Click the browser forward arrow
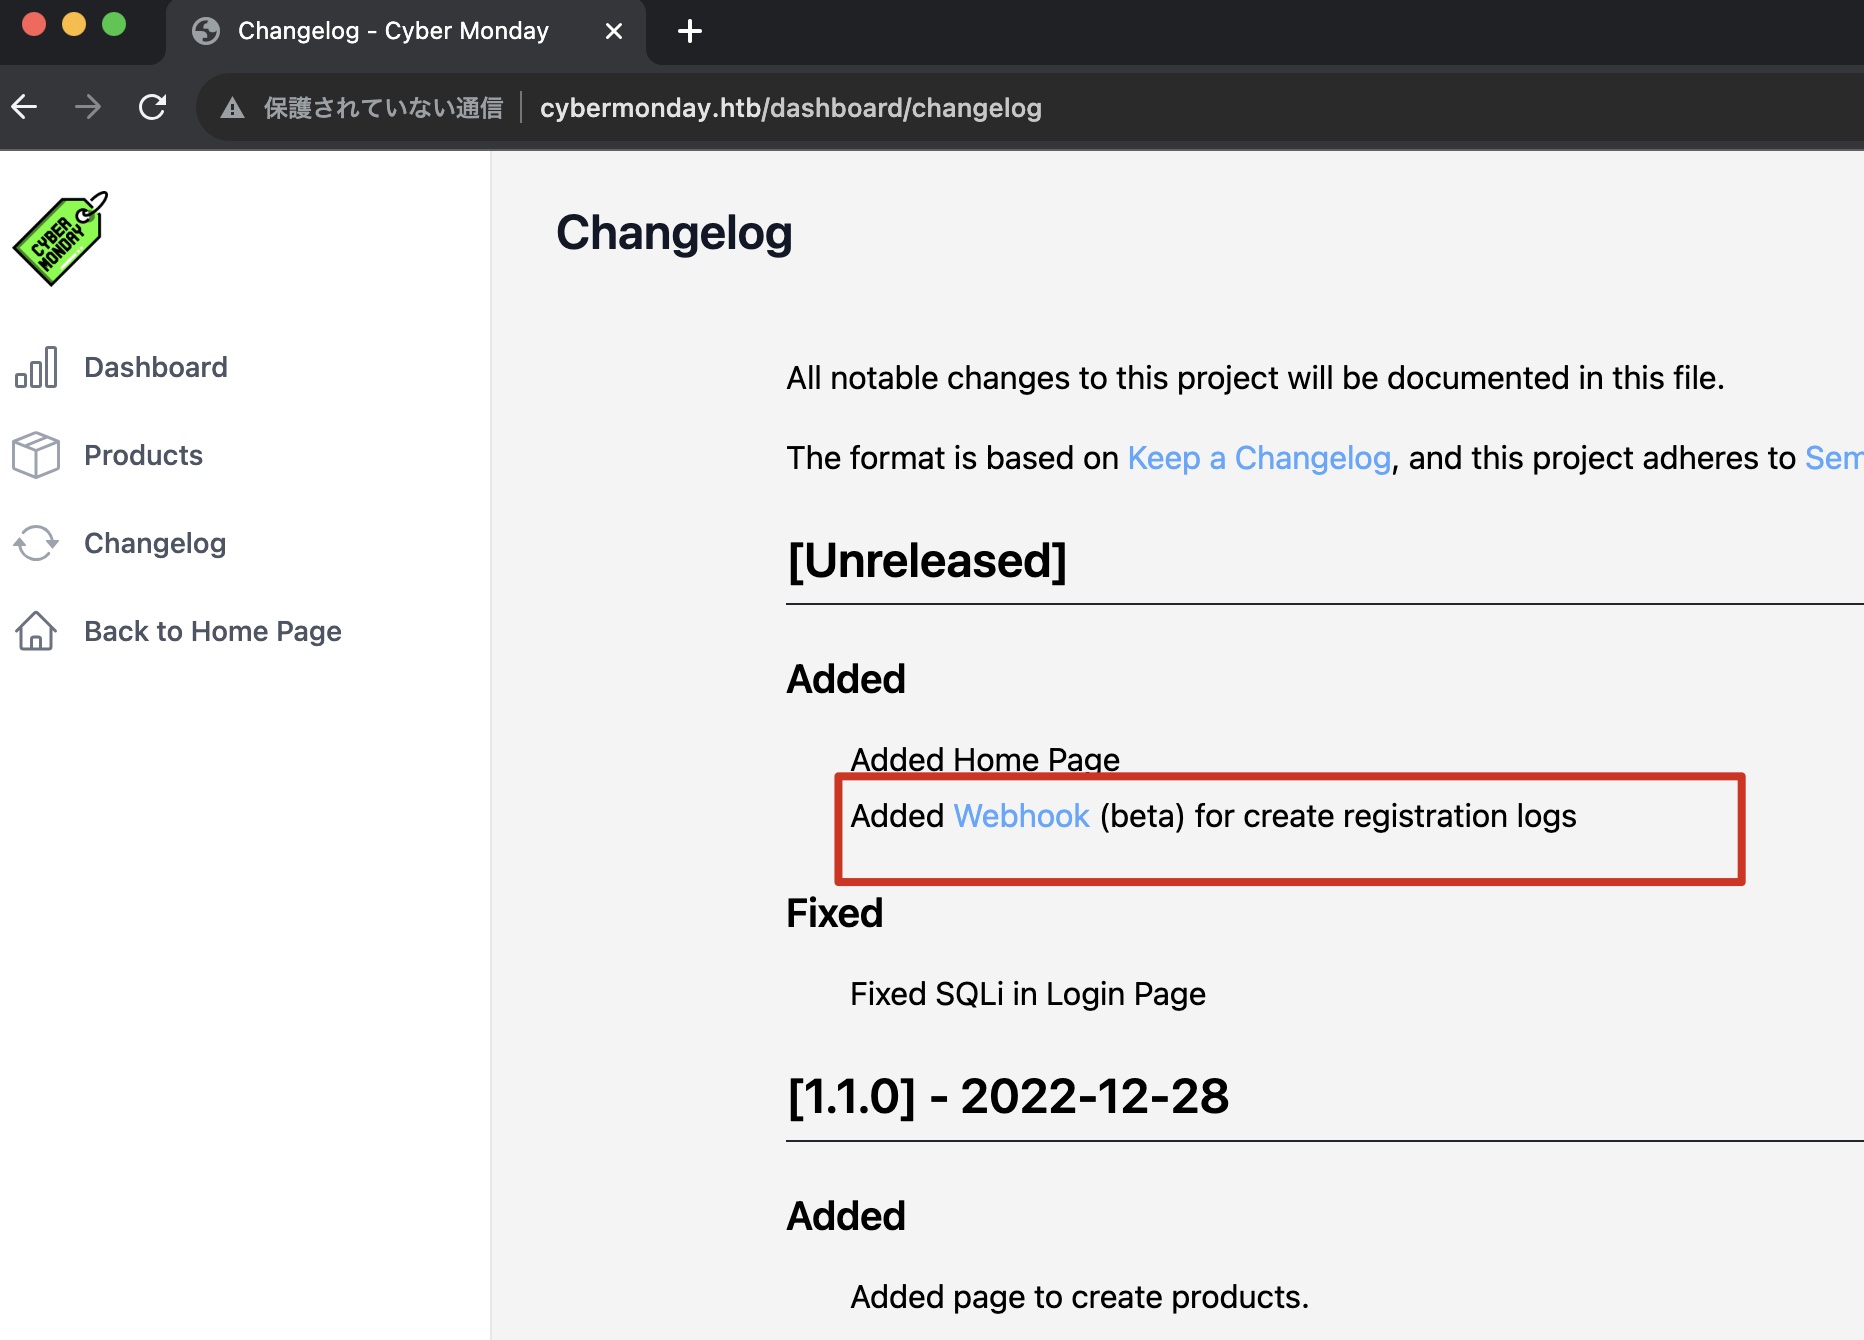Screen dimensions: 1864x1340 [88, 107]
